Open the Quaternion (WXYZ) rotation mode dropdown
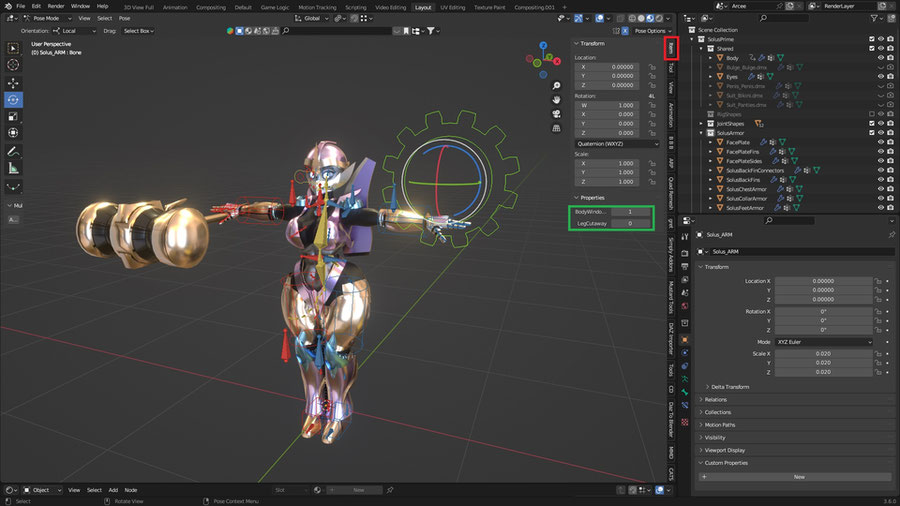Viewport: 900px width, 506px height. [x=616, y=143]
